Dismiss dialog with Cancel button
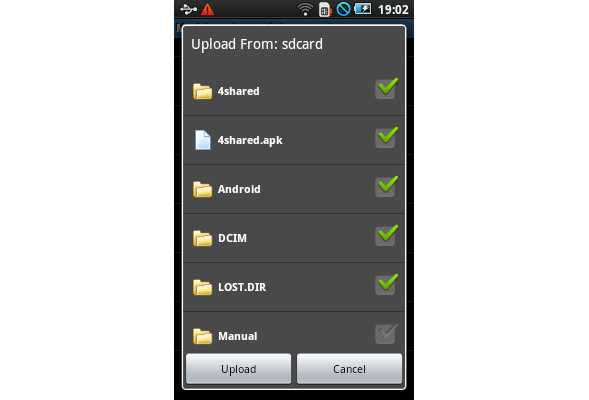 pyautogui.click(x=349, y=369)
